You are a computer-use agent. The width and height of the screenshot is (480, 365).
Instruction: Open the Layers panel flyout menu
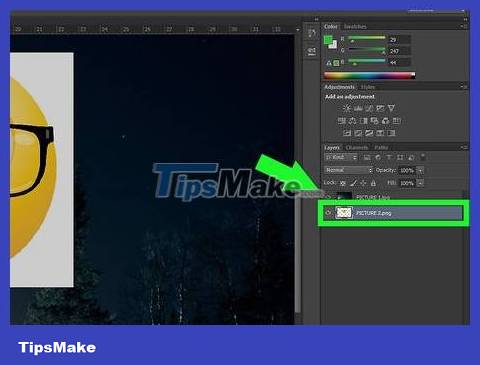tap(464, 147)
